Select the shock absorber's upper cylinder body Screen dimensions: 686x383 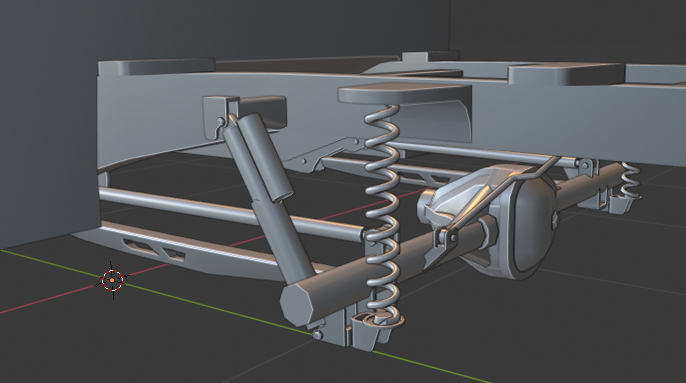(x=266, y=157)
